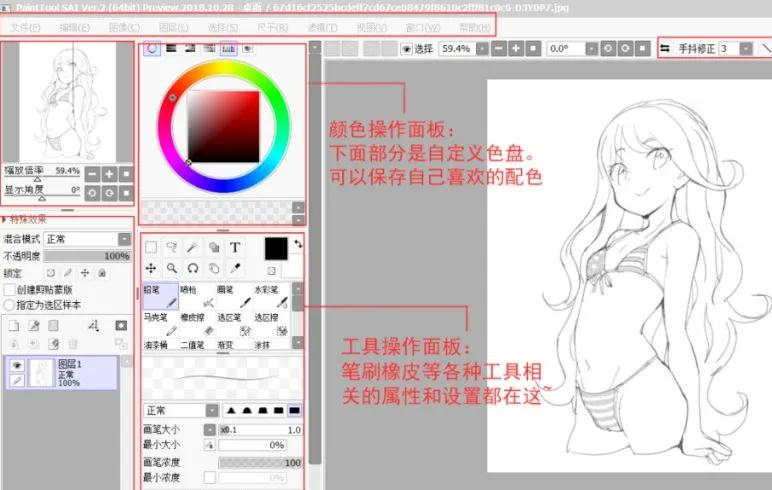Toggle the 选择 selection visibility checkbox
Image resolution: width=772 pixels, height=490 pixels.
click(406, 49)
